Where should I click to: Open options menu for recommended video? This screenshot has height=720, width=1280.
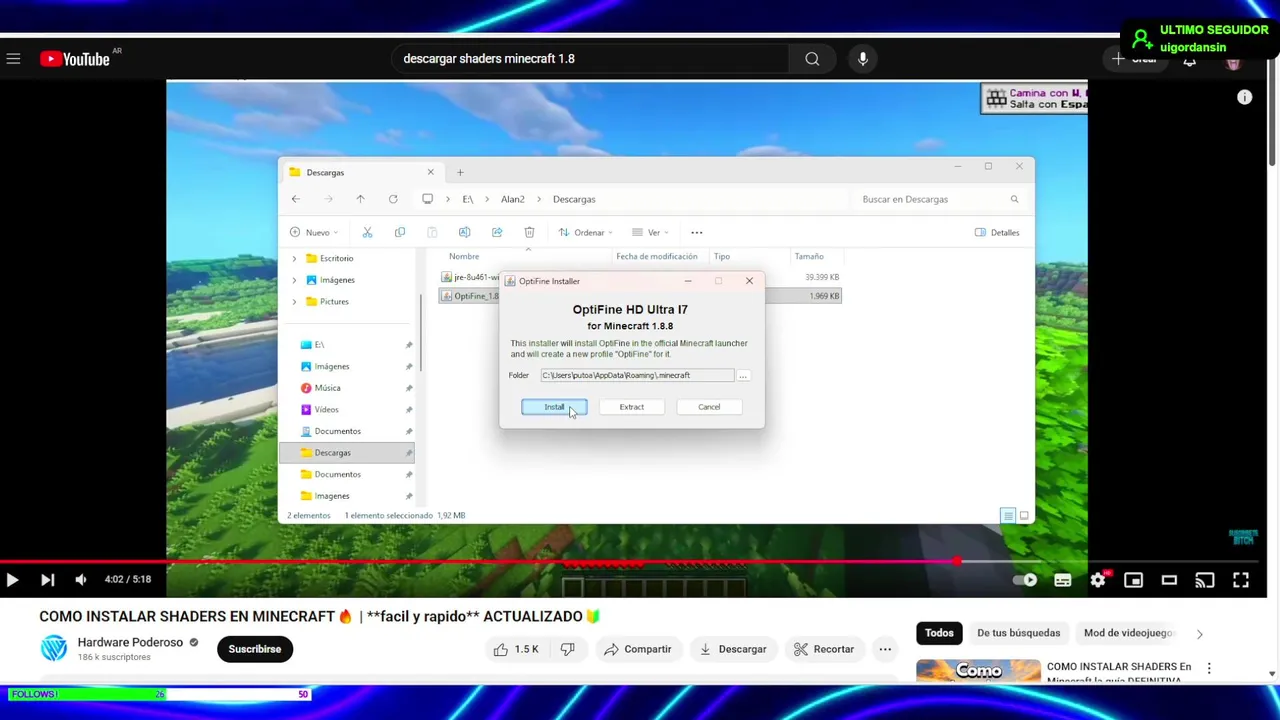click(x=1208, y=668)
